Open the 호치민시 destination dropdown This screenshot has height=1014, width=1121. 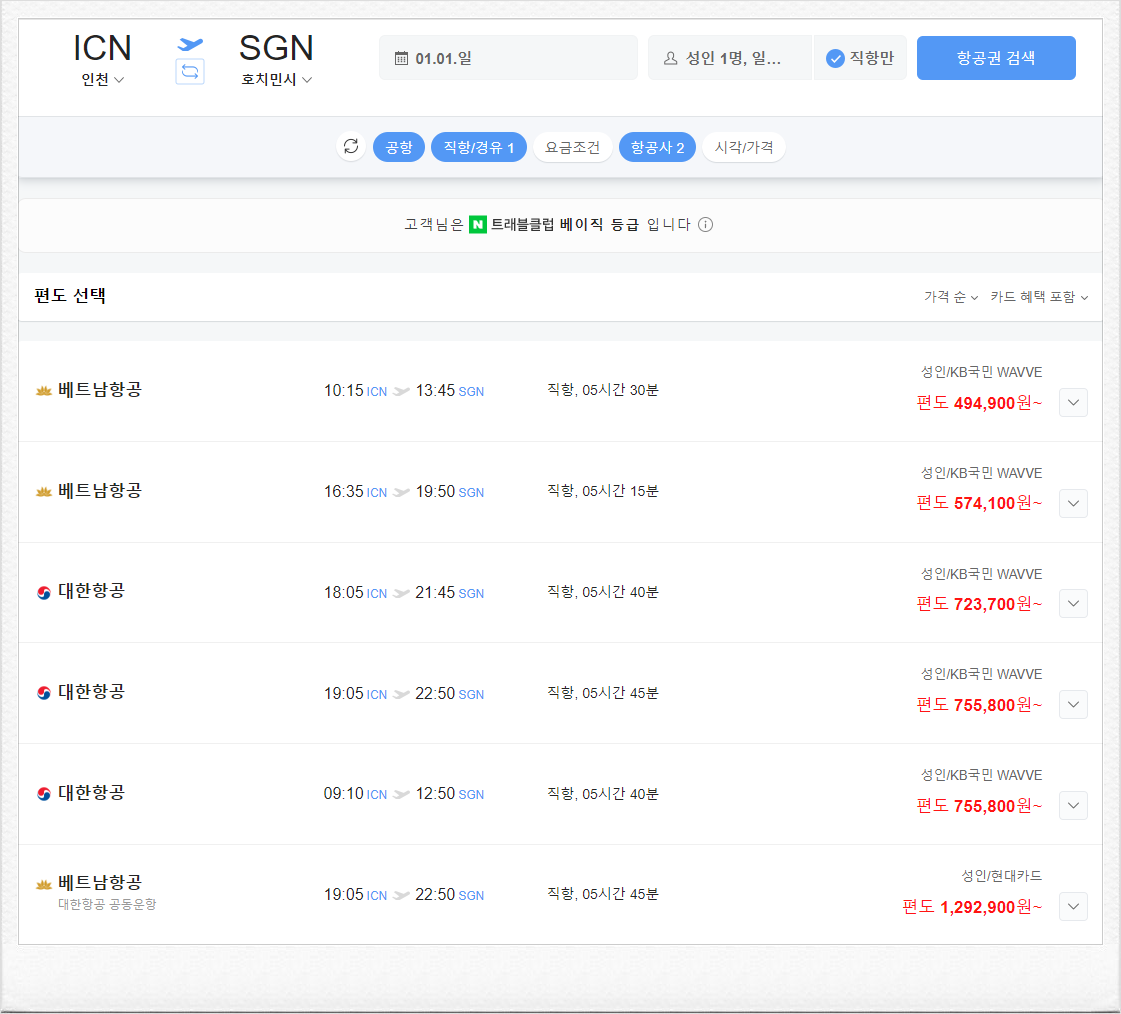click(x=277, y=79)
